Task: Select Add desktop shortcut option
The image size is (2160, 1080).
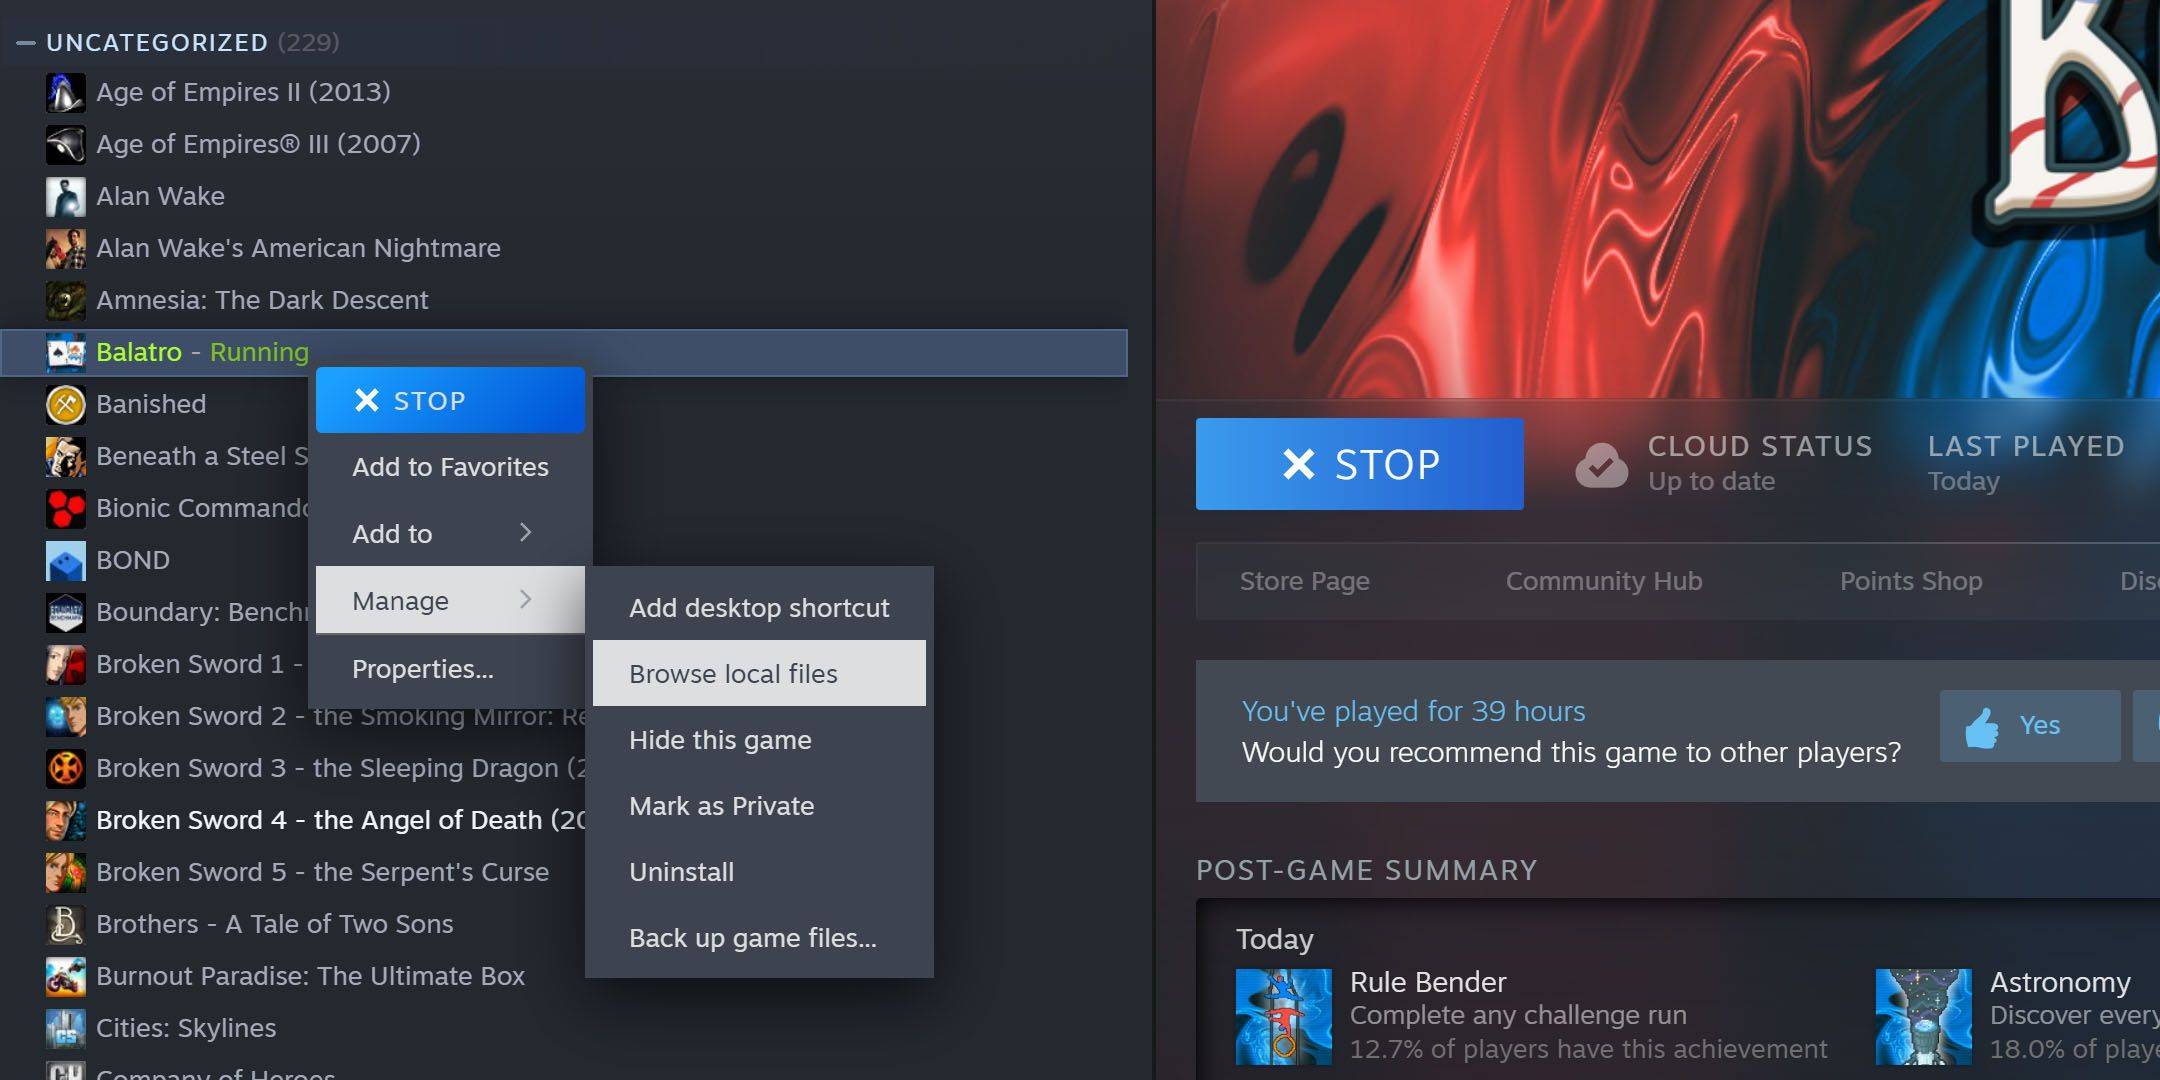Action: [x=758, y=606]
